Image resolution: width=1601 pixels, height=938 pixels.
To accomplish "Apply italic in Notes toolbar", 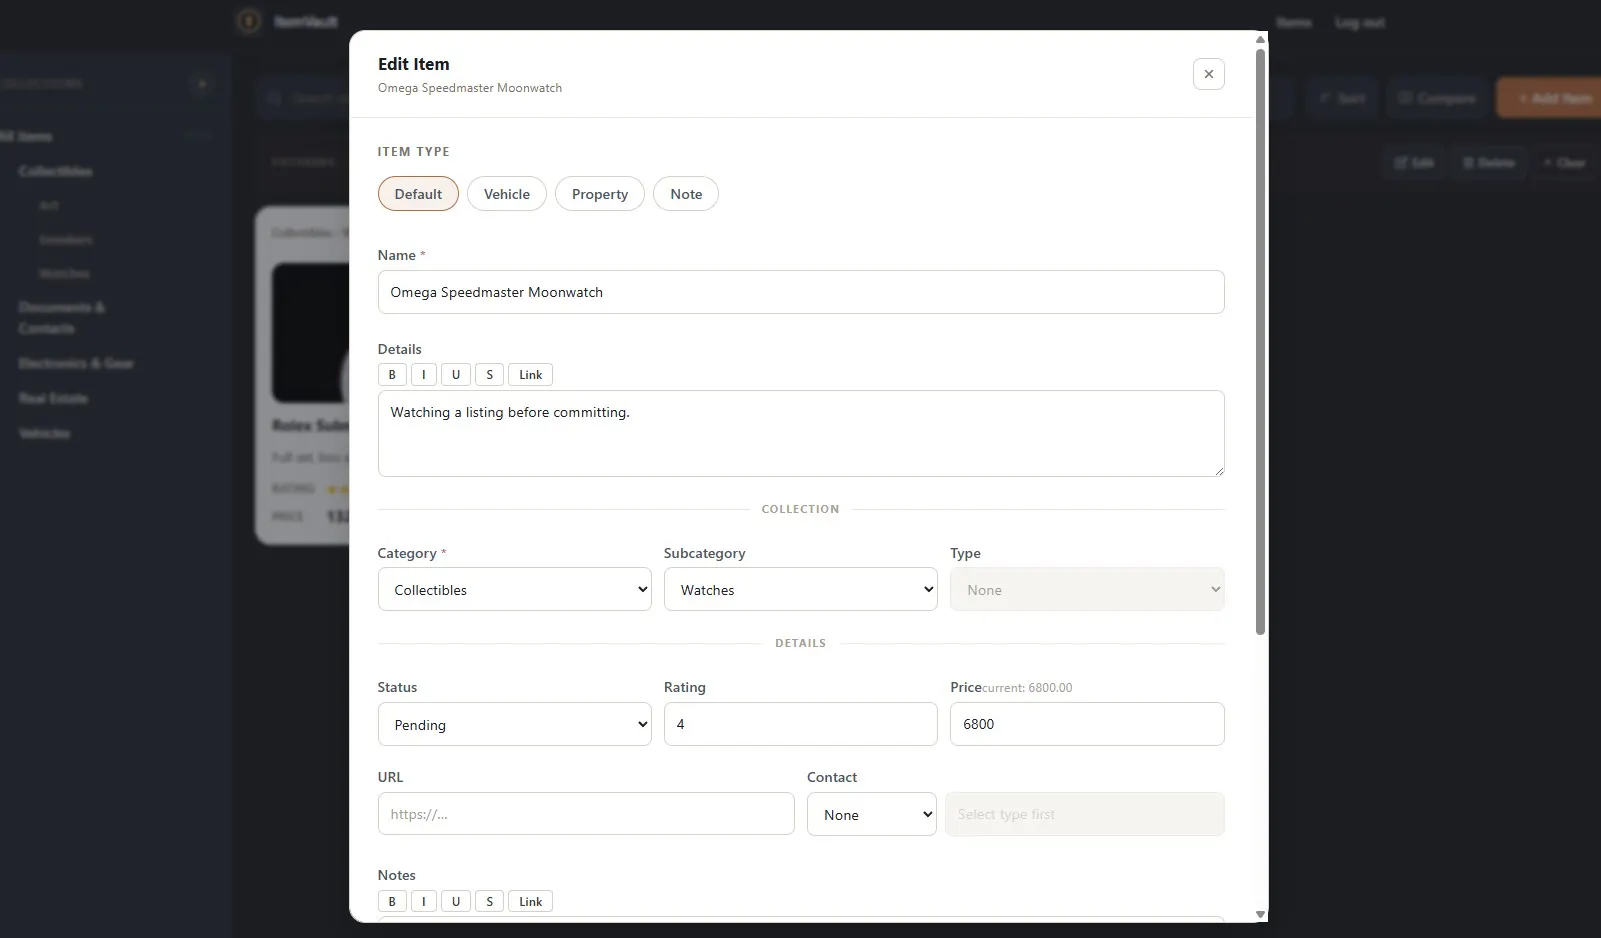I will pyautogui.click(x=424, y=902).
